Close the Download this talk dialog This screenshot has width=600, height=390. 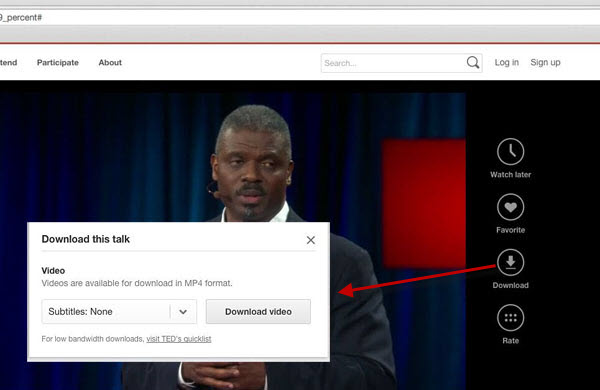coord(311,240)
